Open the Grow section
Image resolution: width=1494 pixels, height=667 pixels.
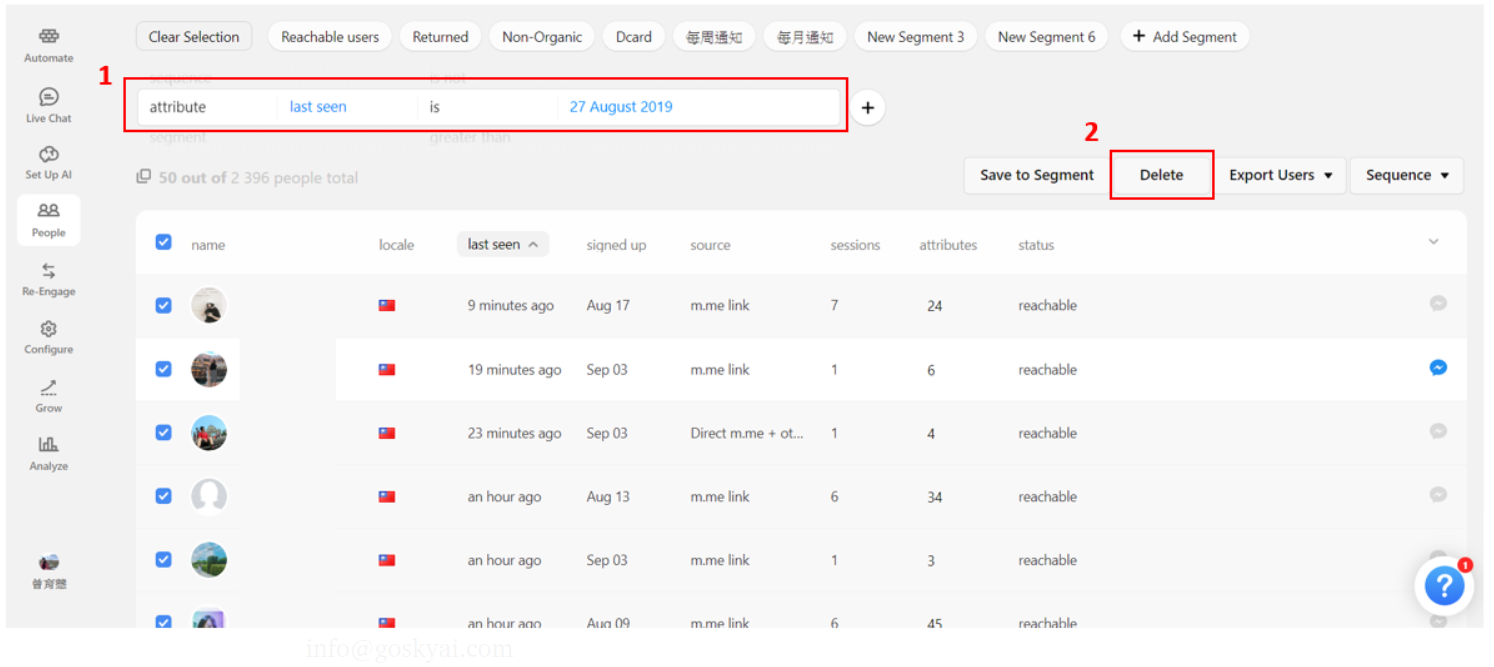coord(48,388)
